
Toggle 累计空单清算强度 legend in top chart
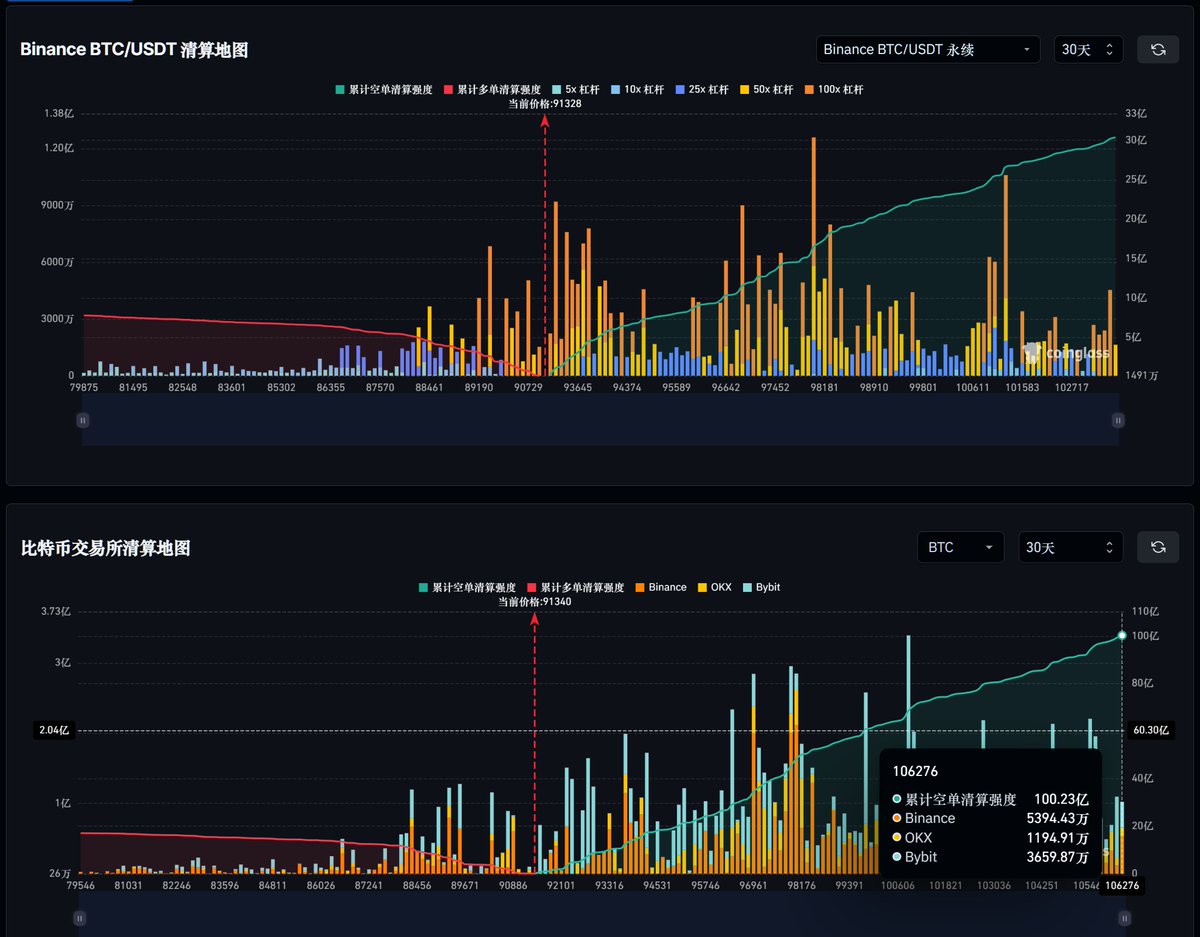point(384,90)
